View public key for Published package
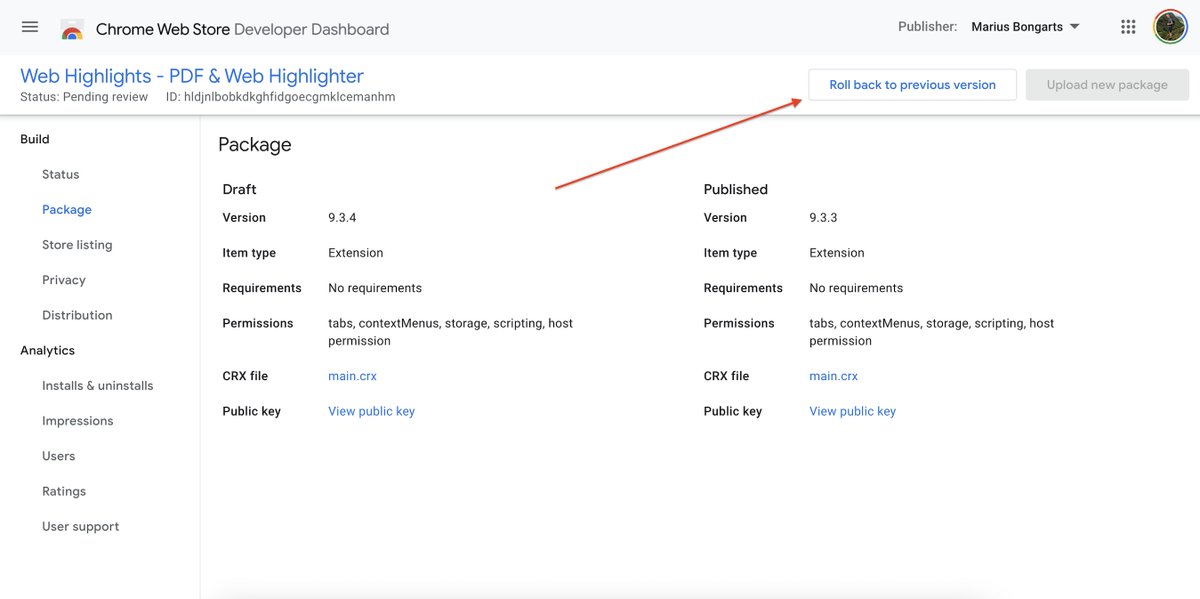Image resolution: width=1200 pixels, height=599 pixels. [853, 411]
